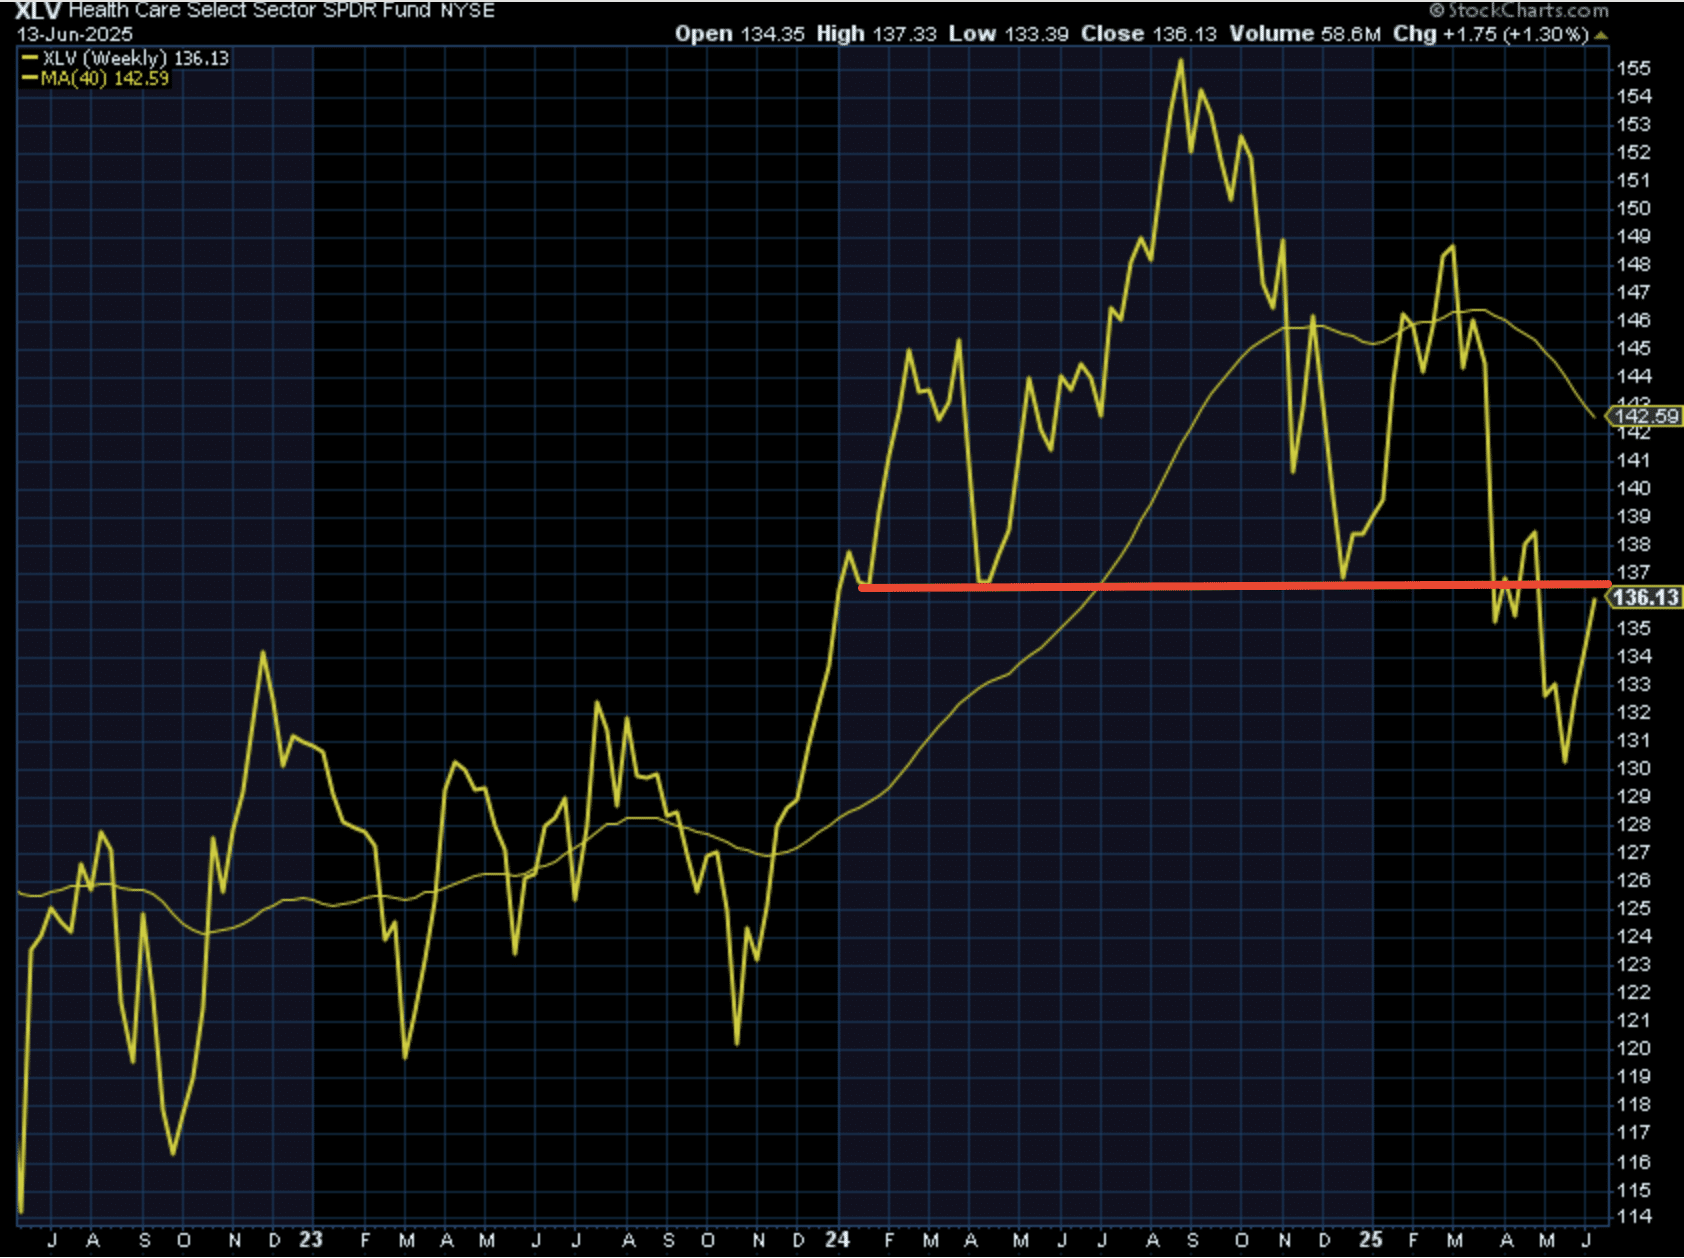Click the green up-arrow beside Chg

[x=1601, y=35]
